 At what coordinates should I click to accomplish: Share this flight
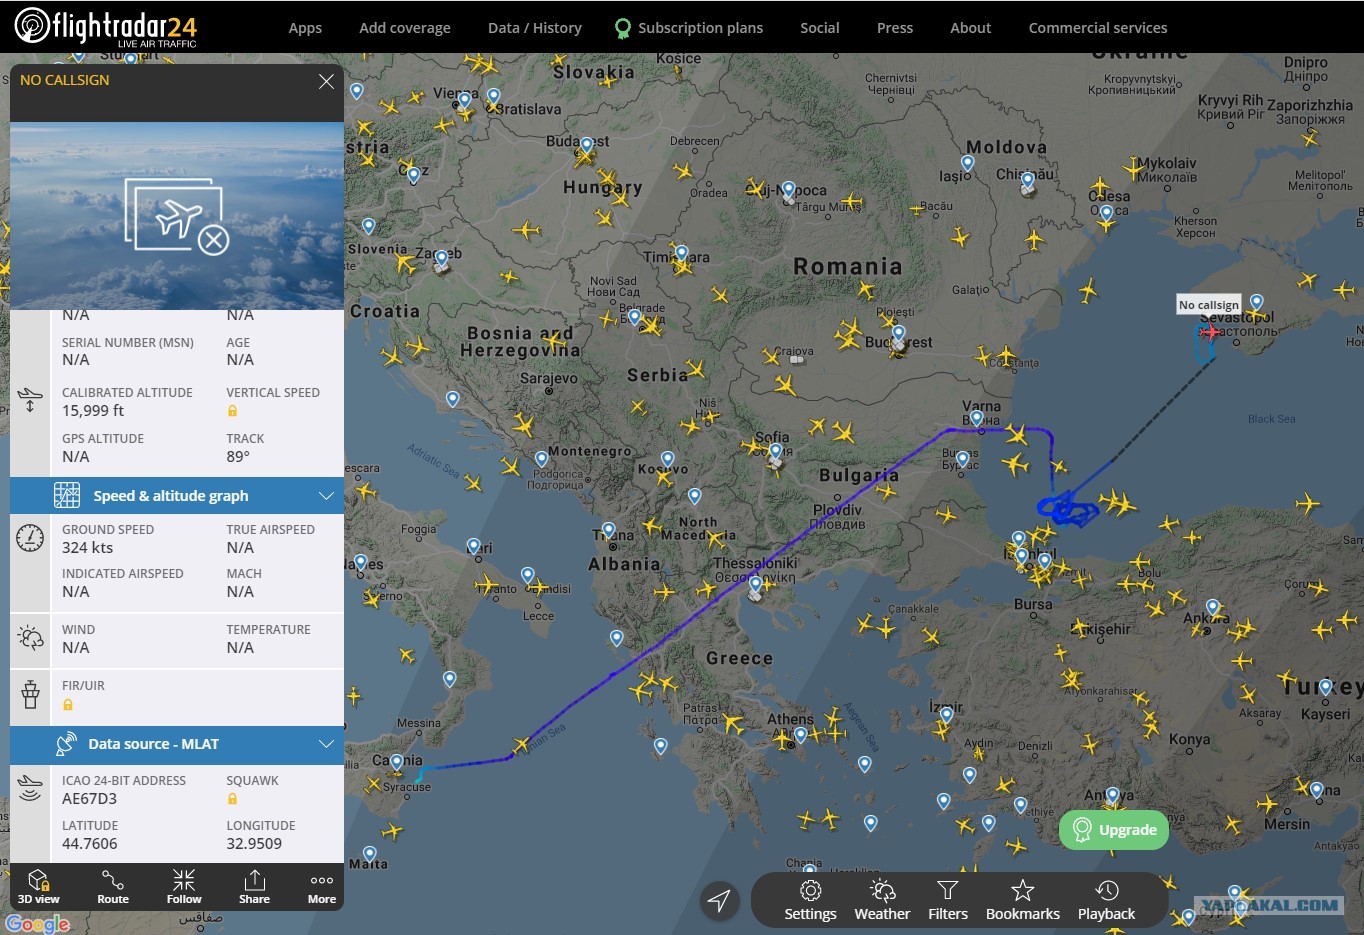click(254, 887)
